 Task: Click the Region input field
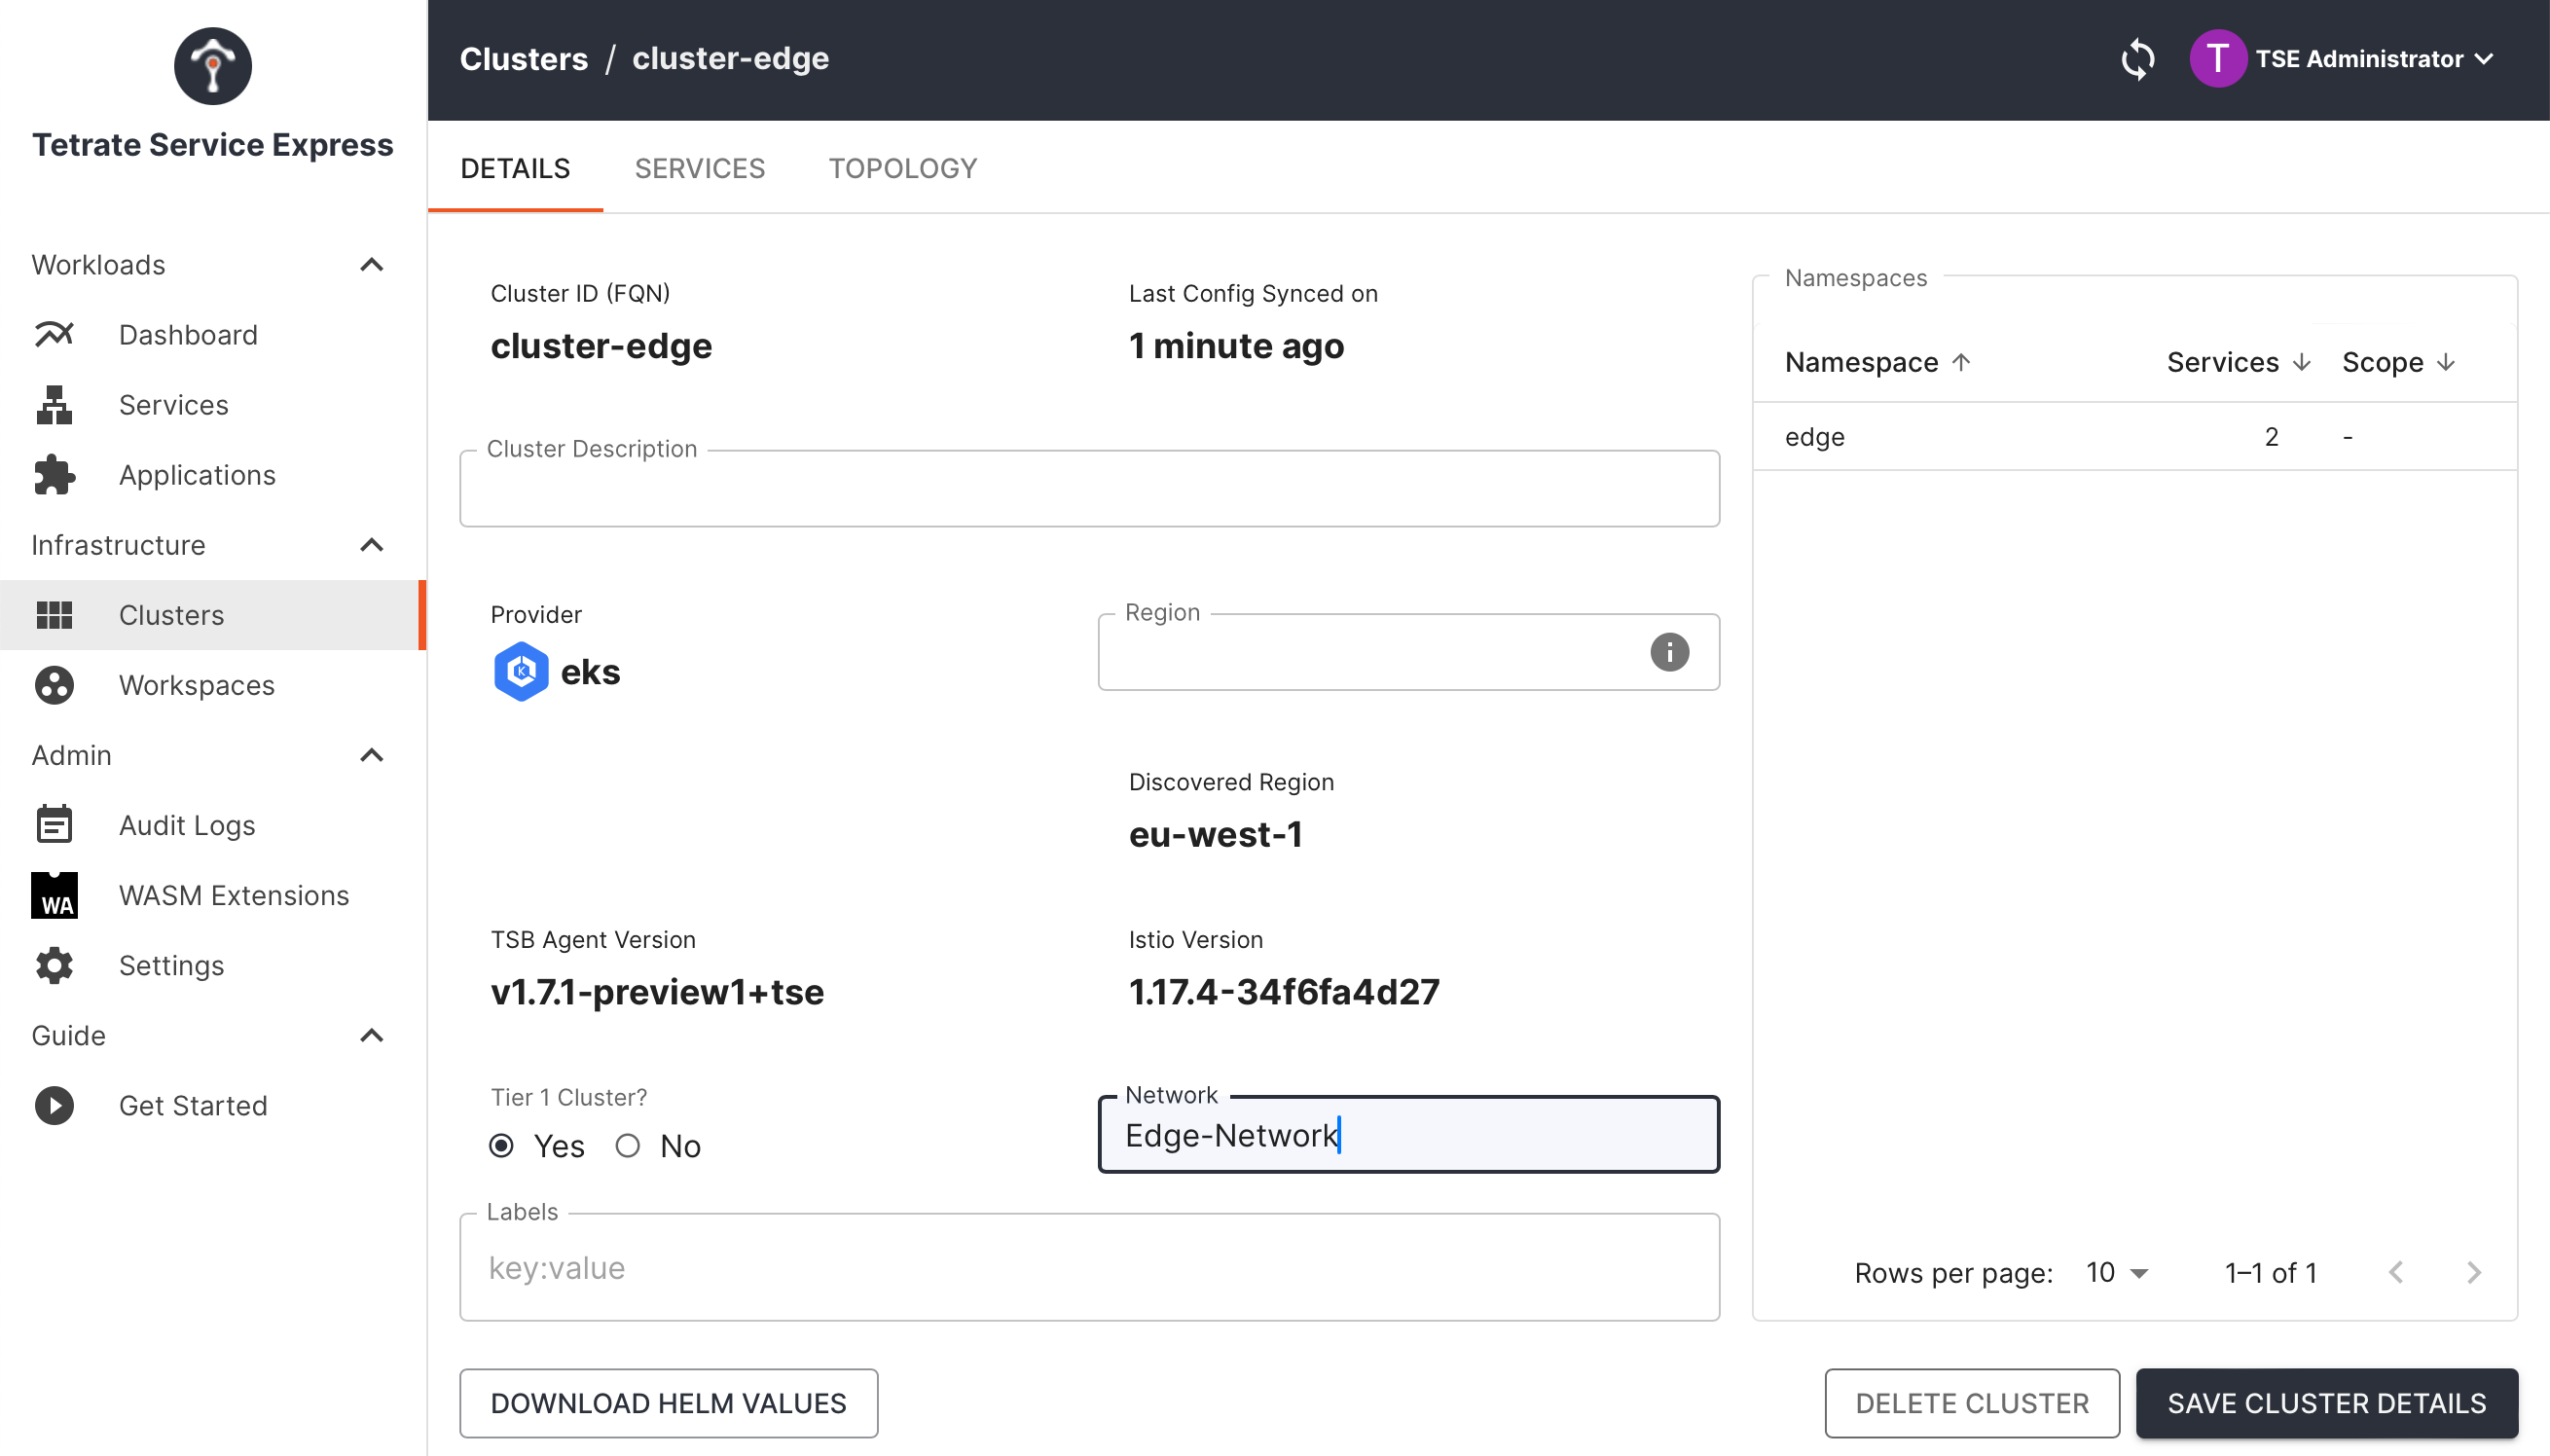click(1408, 652)
